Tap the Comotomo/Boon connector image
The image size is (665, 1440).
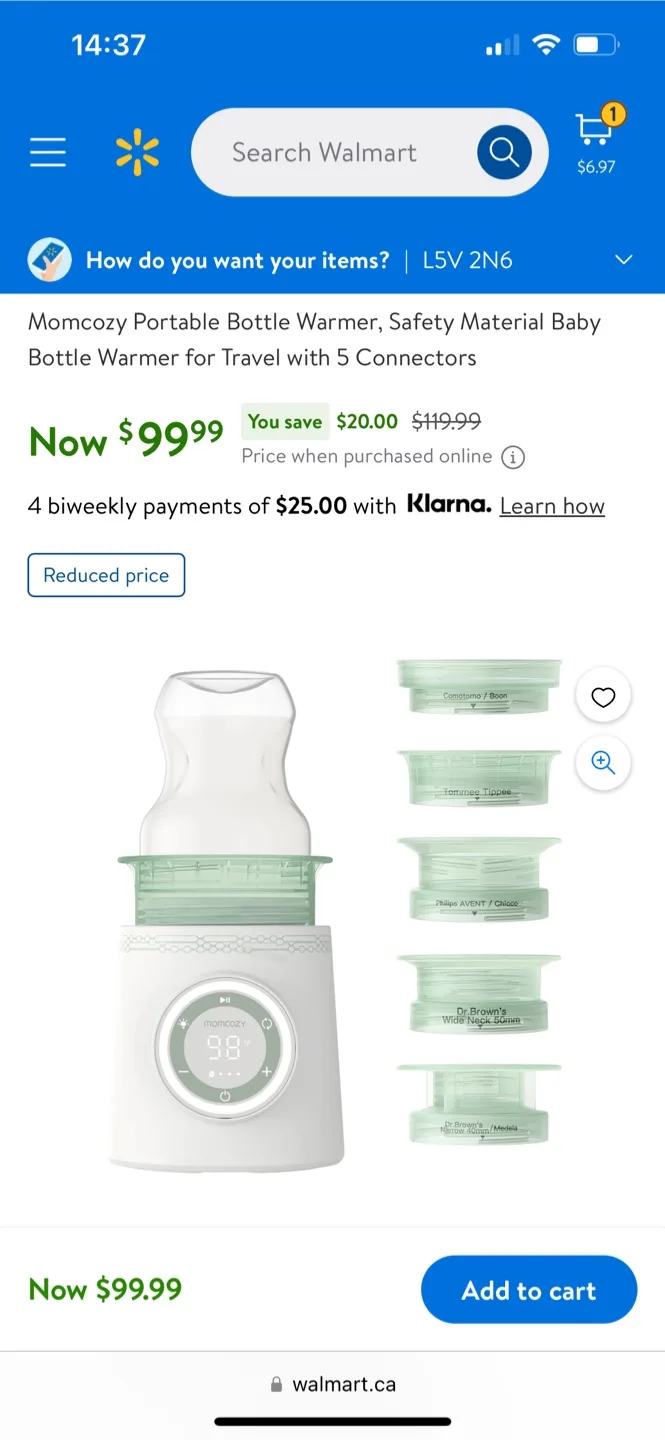pos(478,690)
